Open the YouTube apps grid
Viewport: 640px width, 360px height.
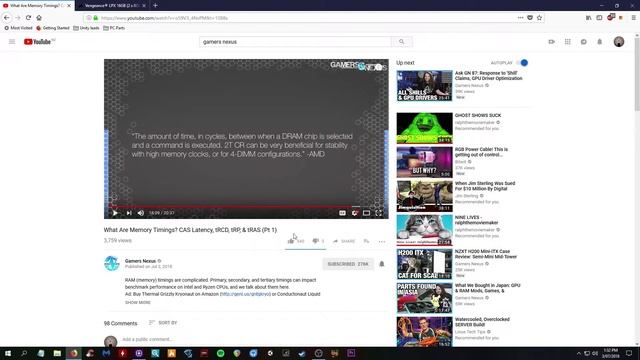coord(567,42)
